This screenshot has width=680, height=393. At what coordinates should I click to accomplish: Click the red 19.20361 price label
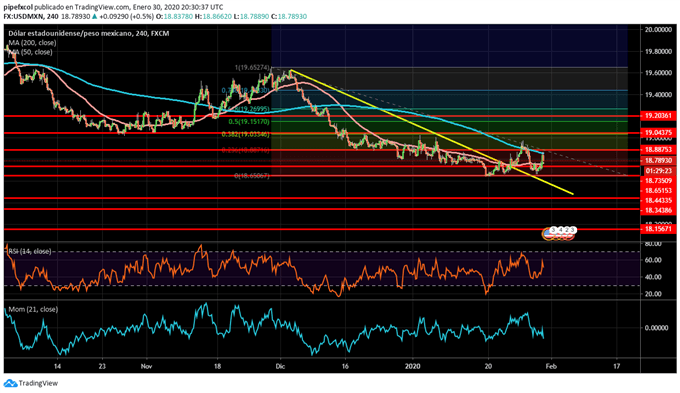click(x=658, y=116)
